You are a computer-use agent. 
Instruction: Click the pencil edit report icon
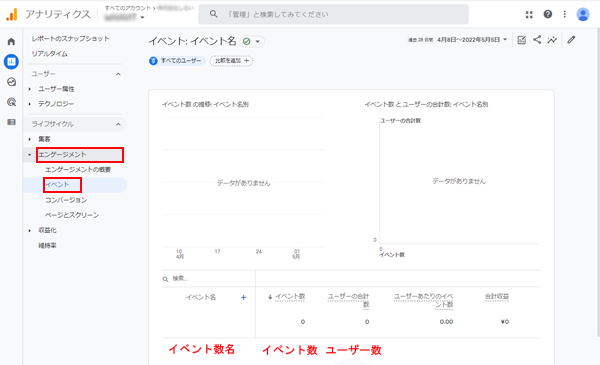click(x=571, y=40)
